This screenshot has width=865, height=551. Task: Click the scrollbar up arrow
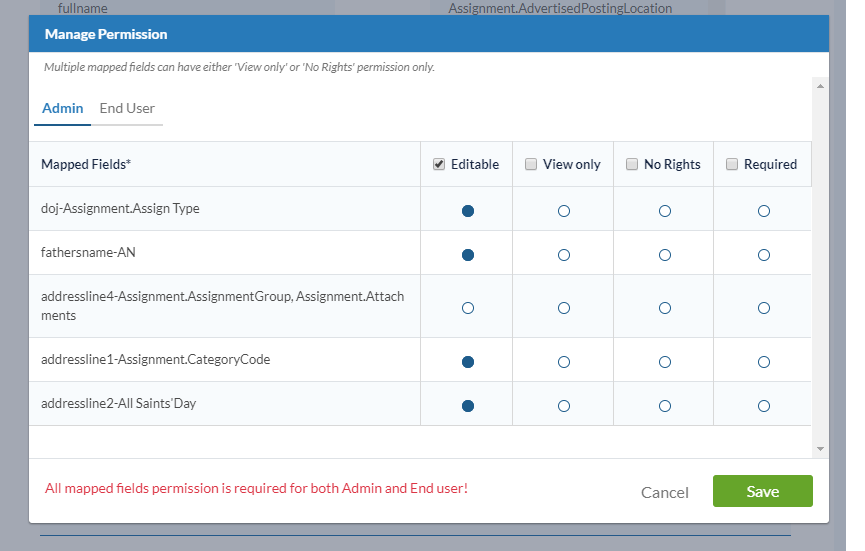click(820, 86)
